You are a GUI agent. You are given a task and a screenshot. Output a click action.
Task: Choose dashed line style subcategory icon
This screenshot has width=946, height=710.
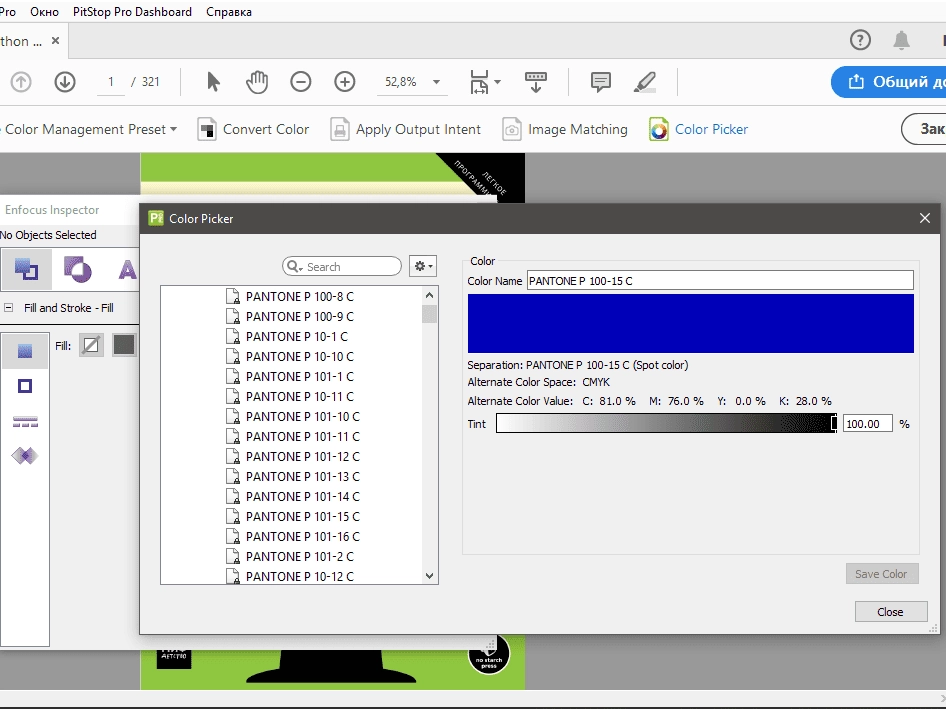[25, 421]
